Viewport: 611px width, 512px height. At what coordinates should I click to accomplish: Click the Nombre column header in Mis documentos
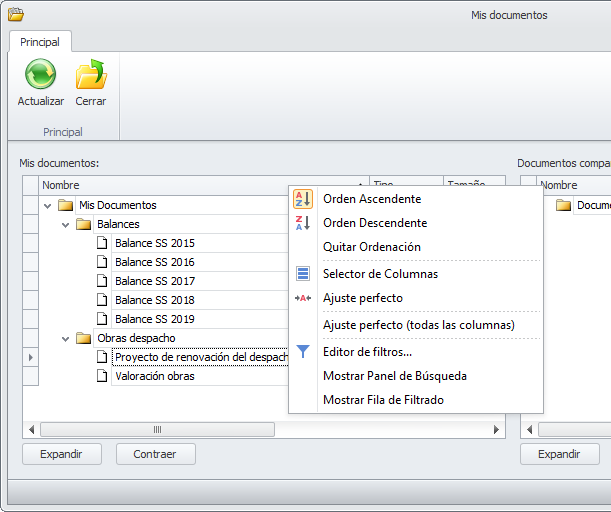(204, 185)
